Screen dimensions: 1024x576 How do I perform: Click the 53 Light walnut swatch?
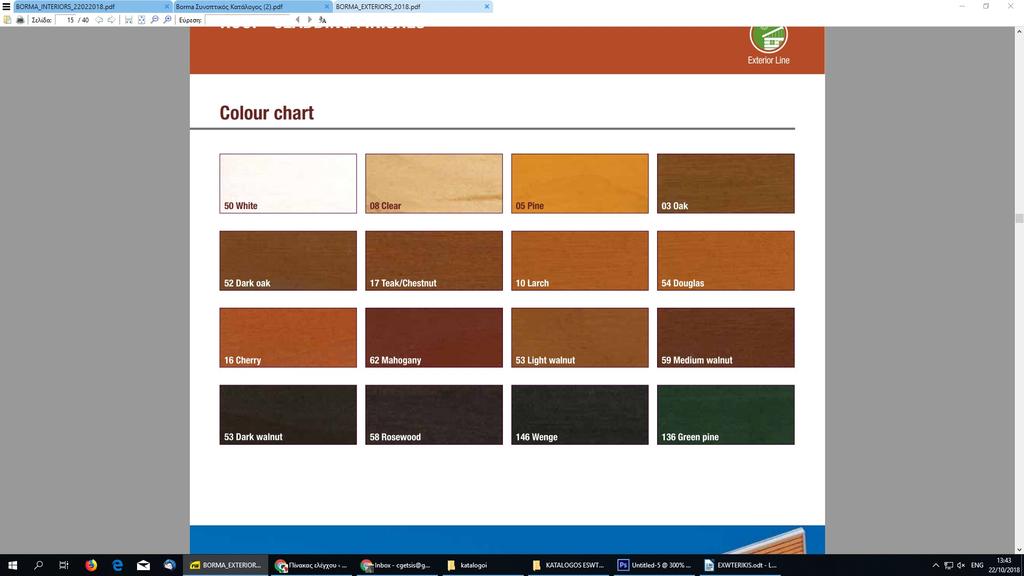click(580, 338)
